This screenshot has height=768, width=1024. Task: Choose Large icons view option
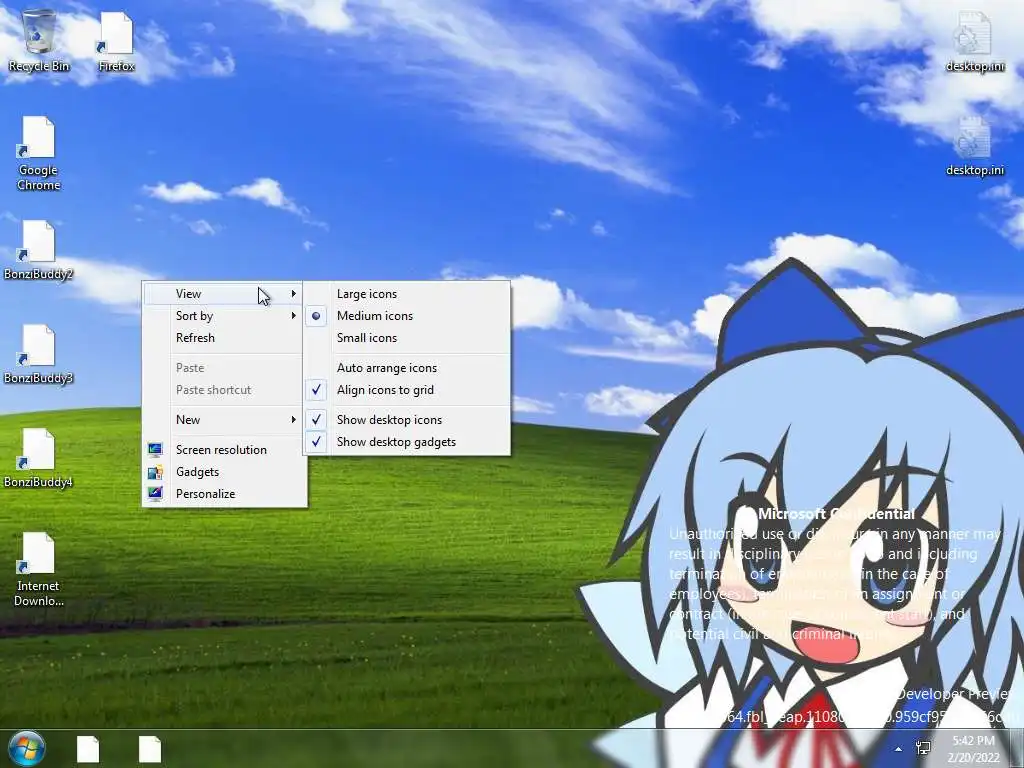click(406, 294)
